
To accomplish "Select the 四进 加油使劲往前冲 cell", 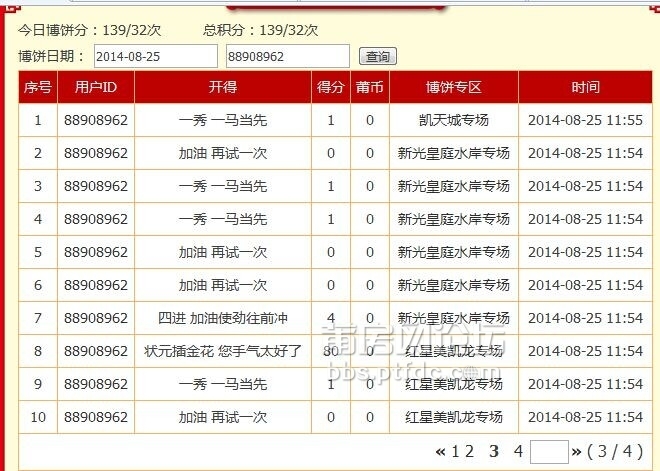I will (x=223, y=318).
